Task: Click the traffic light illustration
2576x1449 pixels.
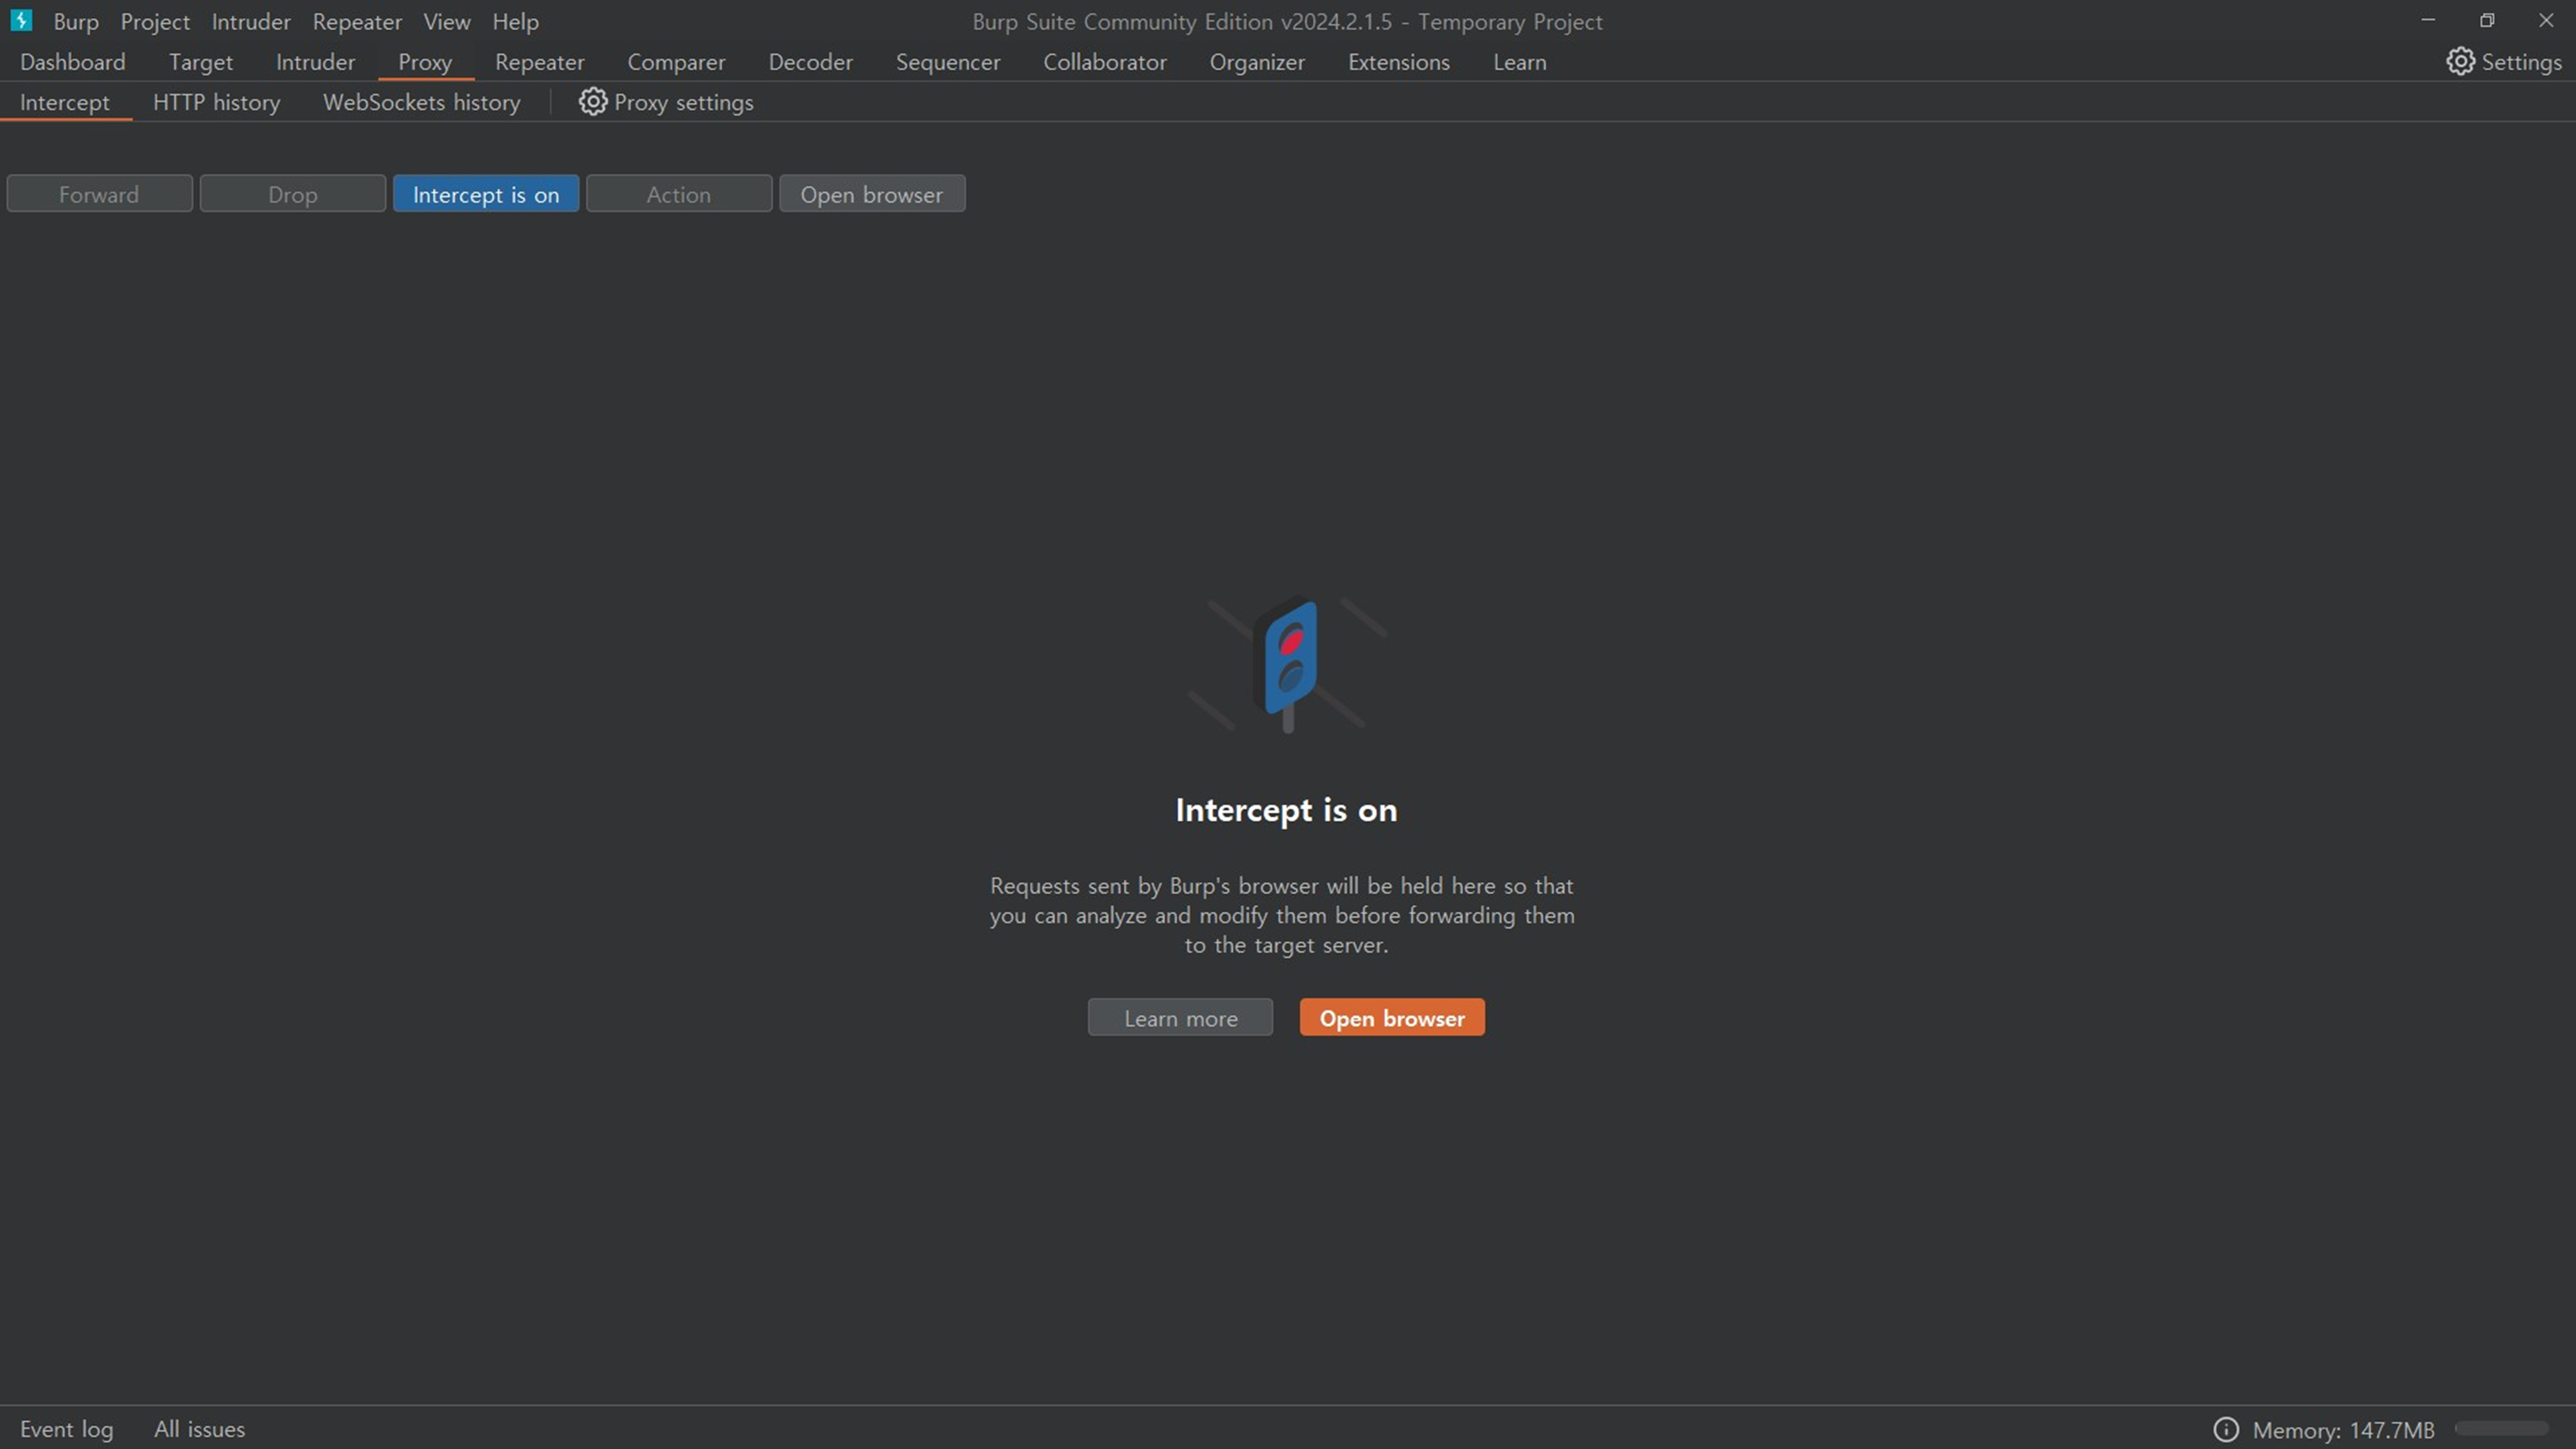Action: tap(1288, 665)
